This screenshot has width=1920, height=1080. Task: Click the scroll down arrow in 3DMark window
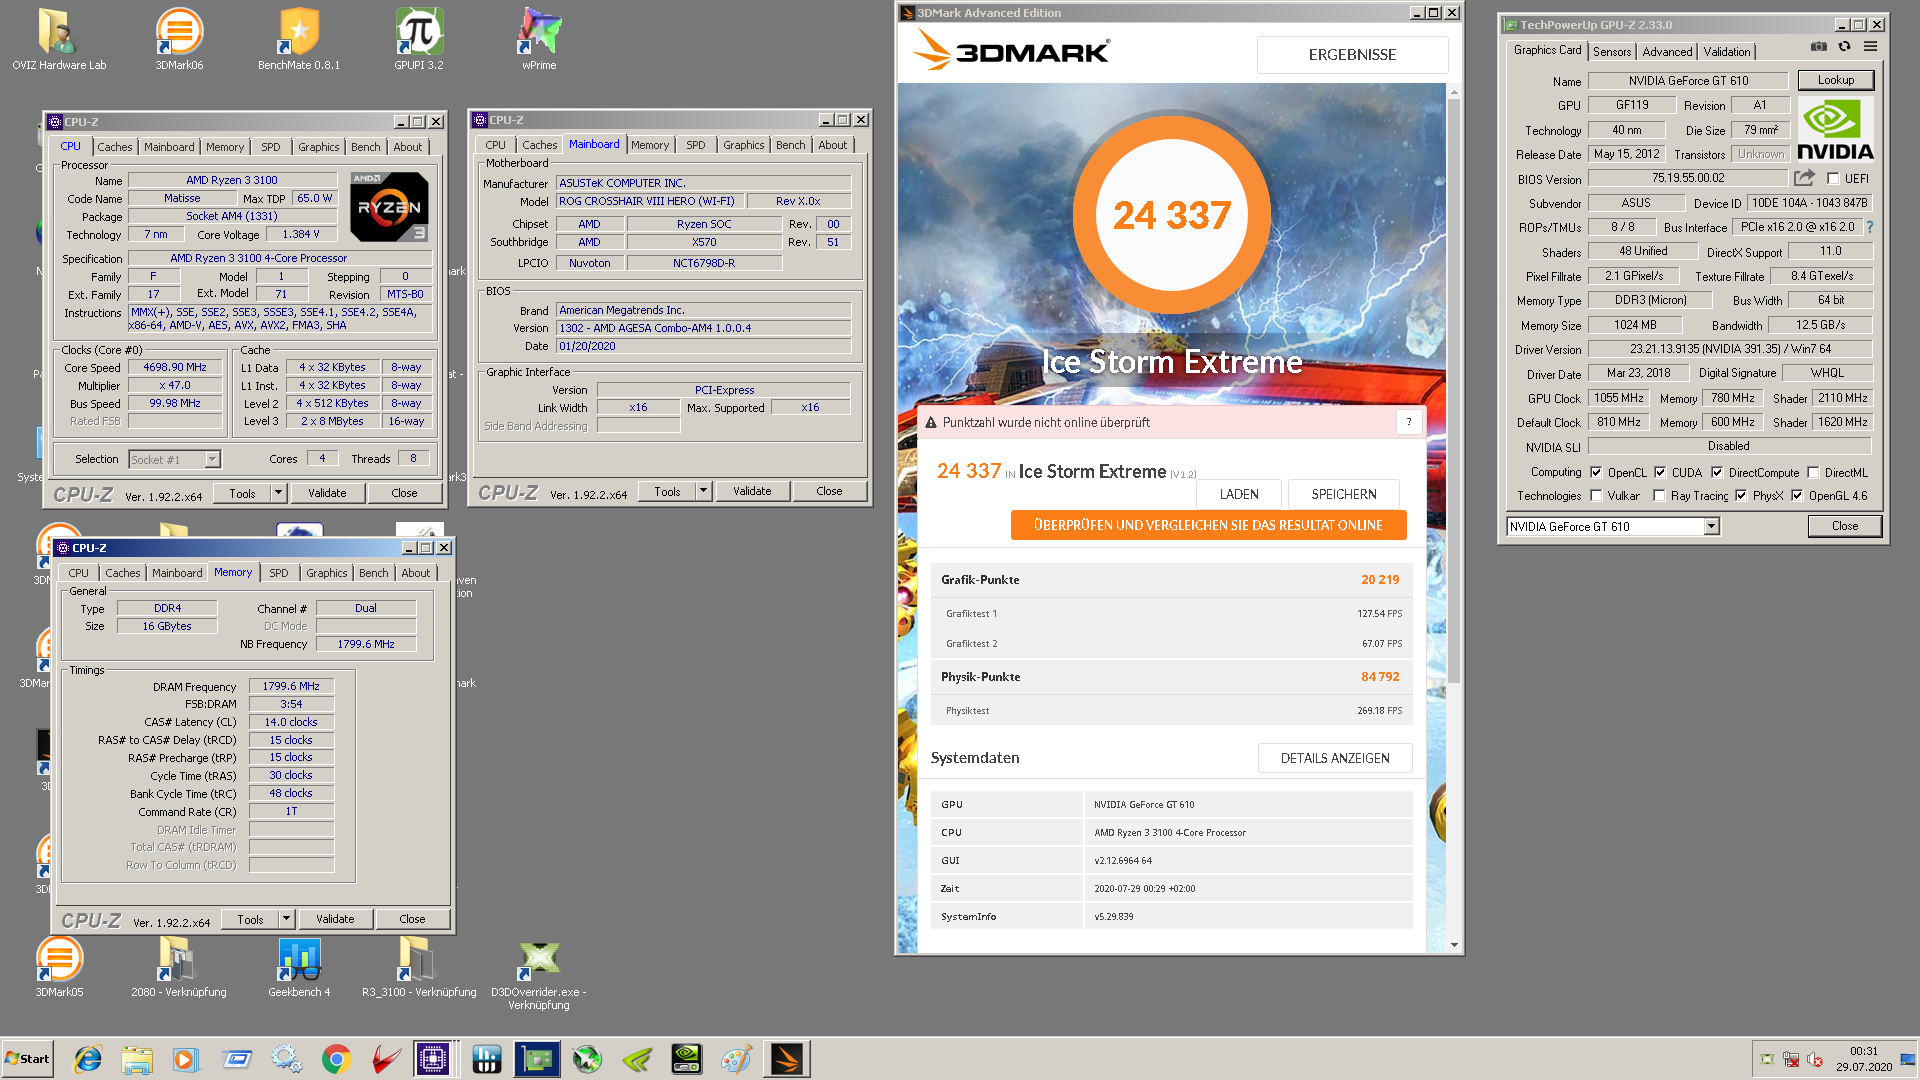click(1454, 944)
